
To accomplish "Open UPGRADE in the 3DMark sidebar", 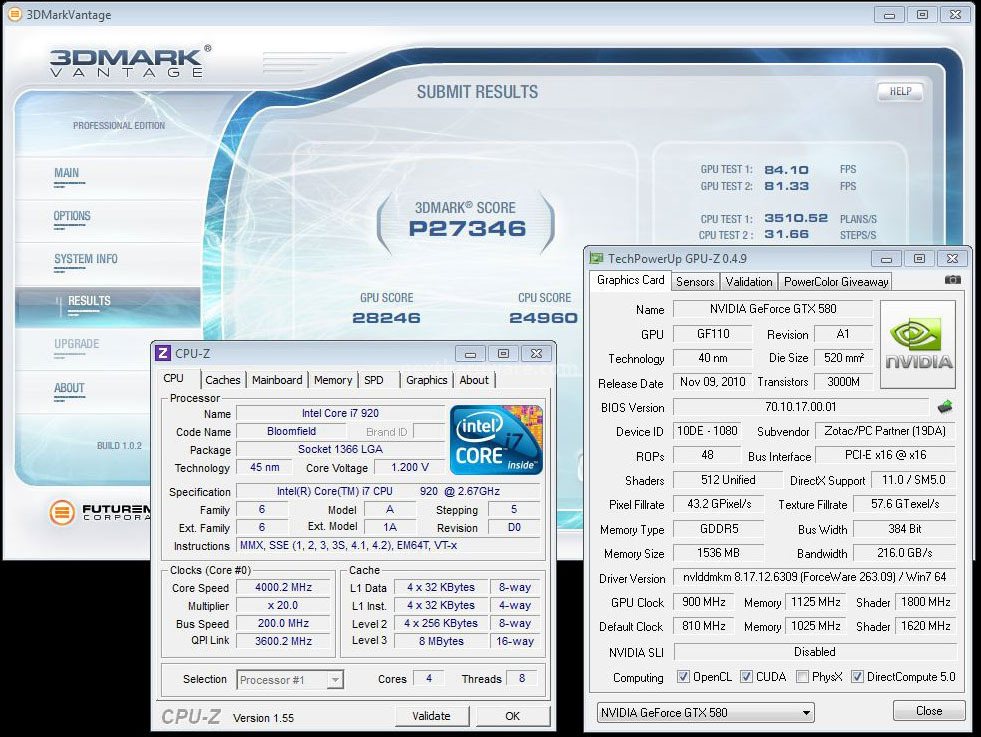I will pos(77,344).
